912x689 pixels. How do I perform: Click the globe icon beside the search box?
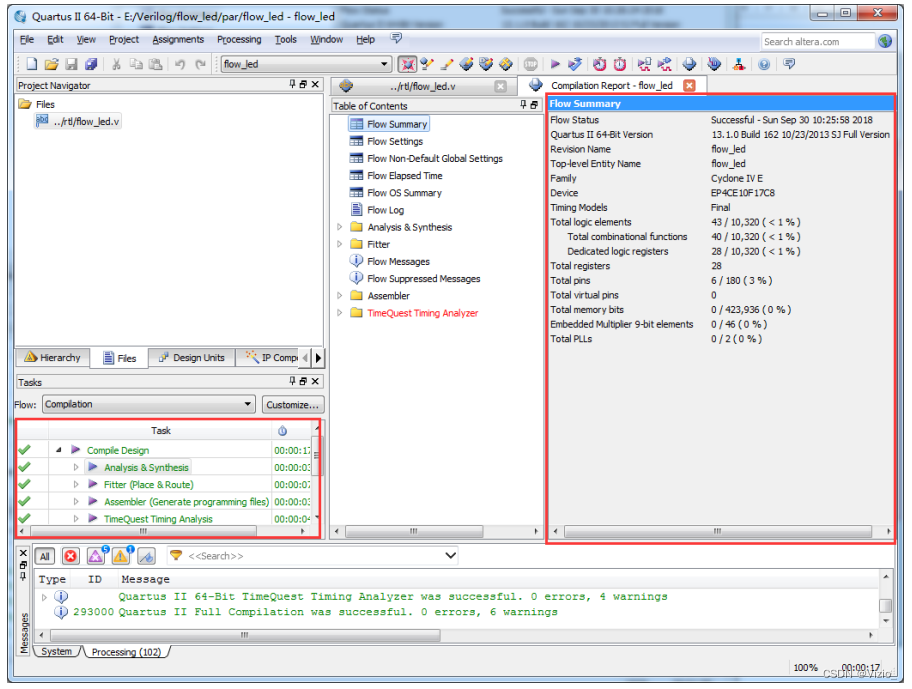[885, 41]
